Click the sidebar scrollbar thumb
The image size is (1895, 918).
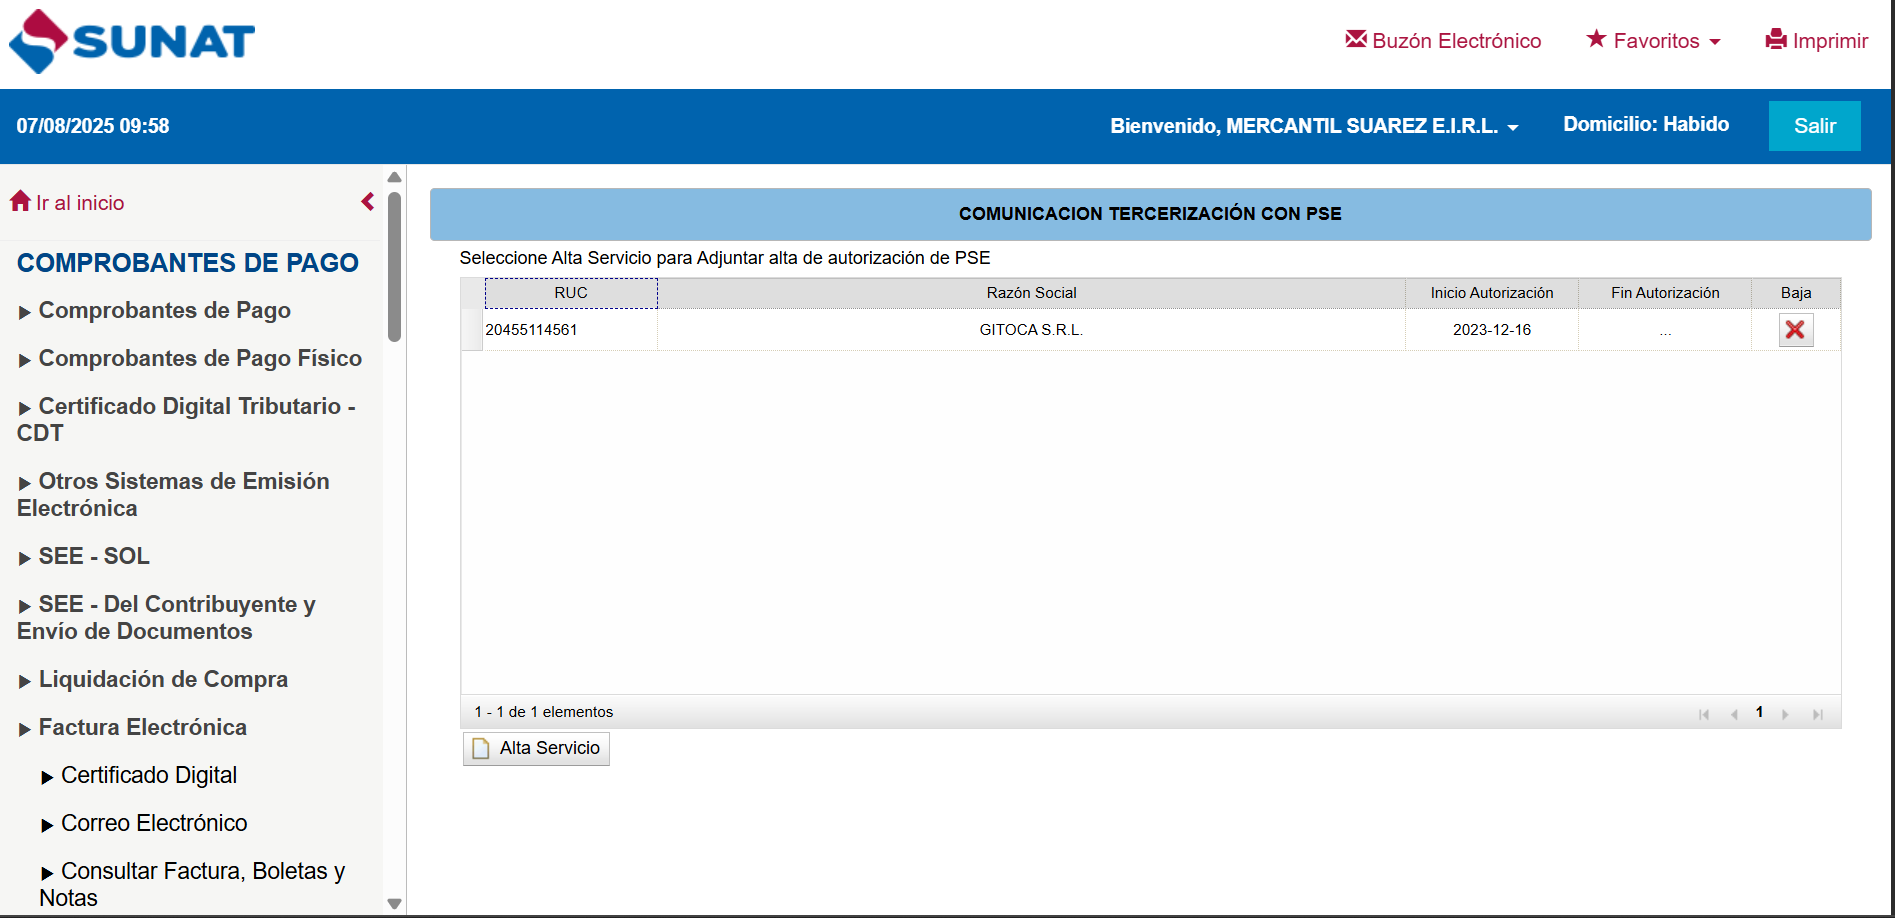click(395, 267)
